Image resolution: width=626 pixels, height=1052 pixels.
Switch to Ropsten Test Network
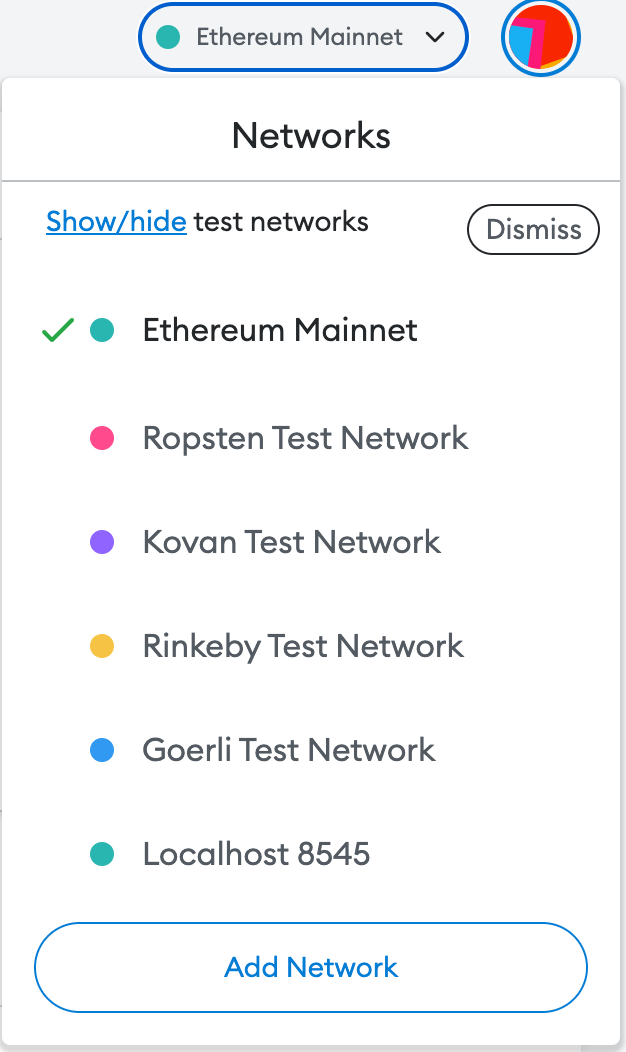(x=305, y=438)
